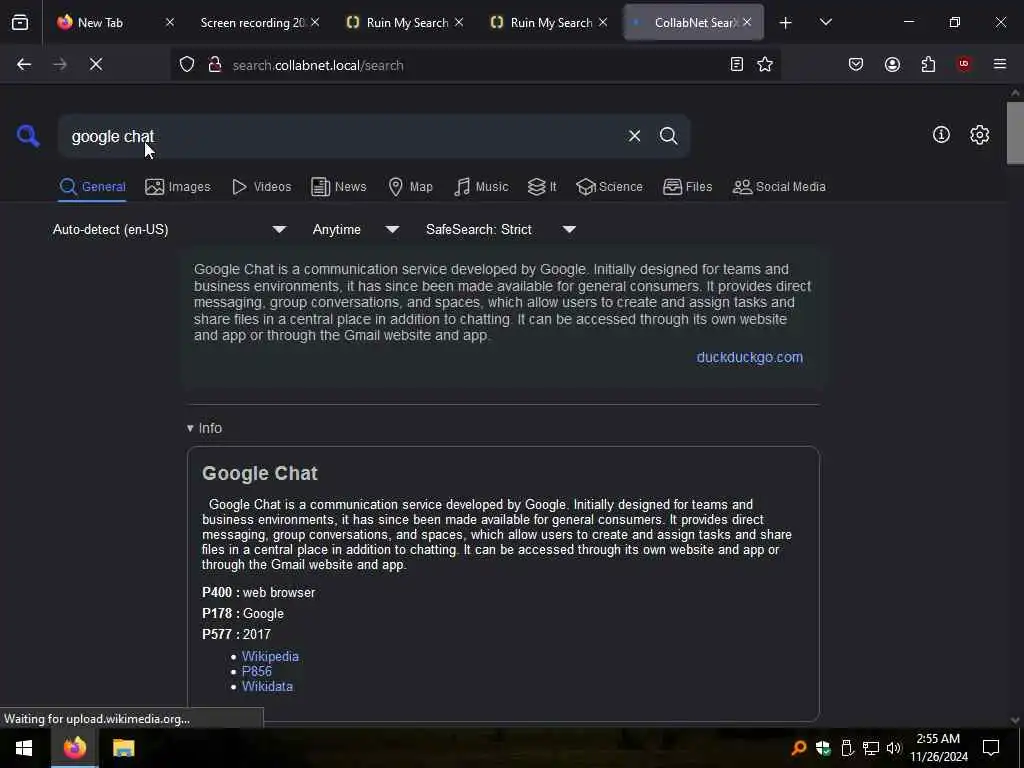1024x768 pixels.
Task: Switch to It search tab
Action: point(542,187)
